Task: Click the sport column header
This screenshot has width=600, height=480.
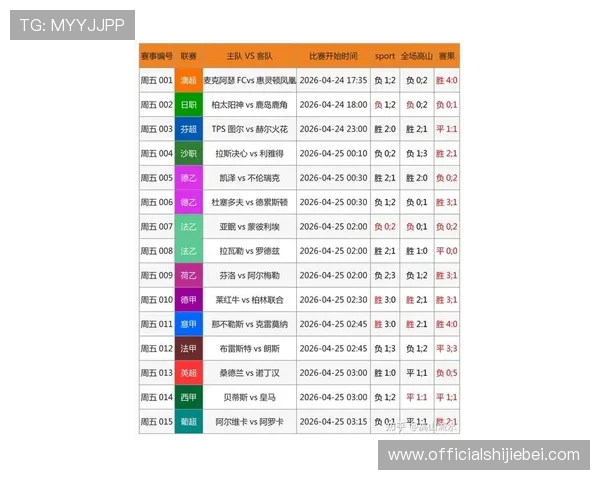Action: [x=385, y=56]
